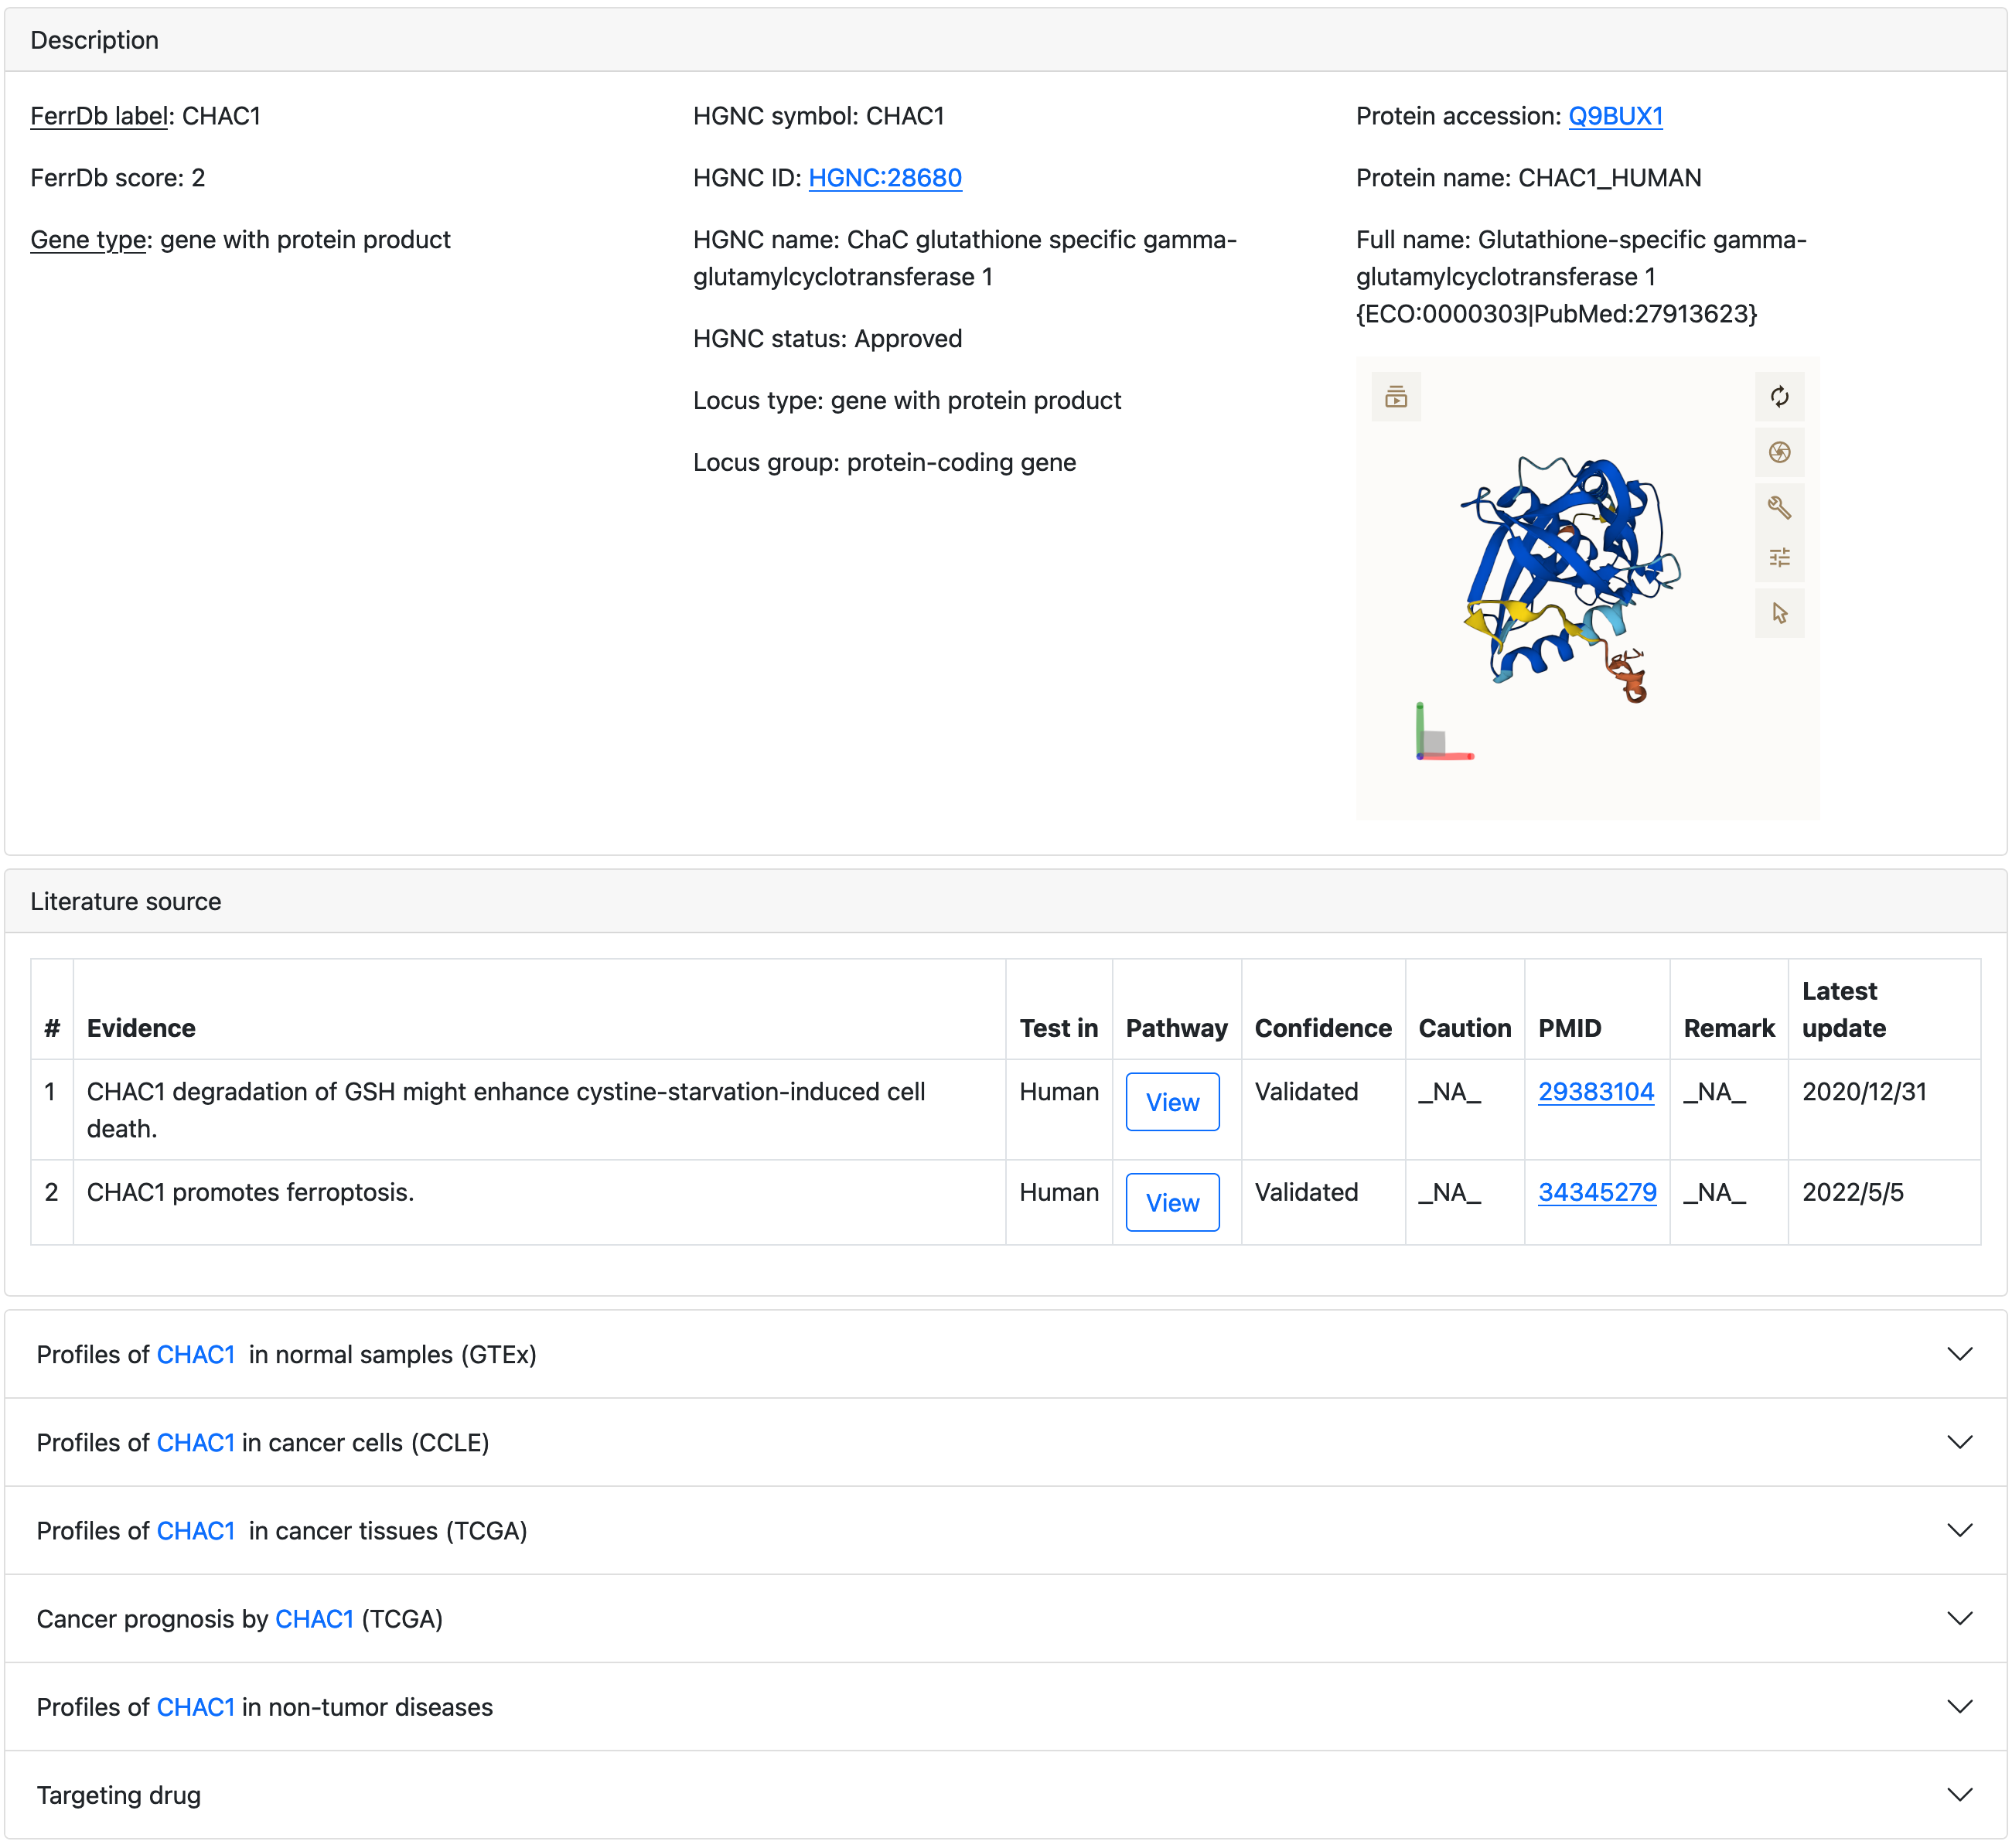Image resolution: width=2012 pixels, height=1848 pixels.
Task: Expand Cancer prognosis by CHAC1 (TCGA)
Action: (1005, 1618)
